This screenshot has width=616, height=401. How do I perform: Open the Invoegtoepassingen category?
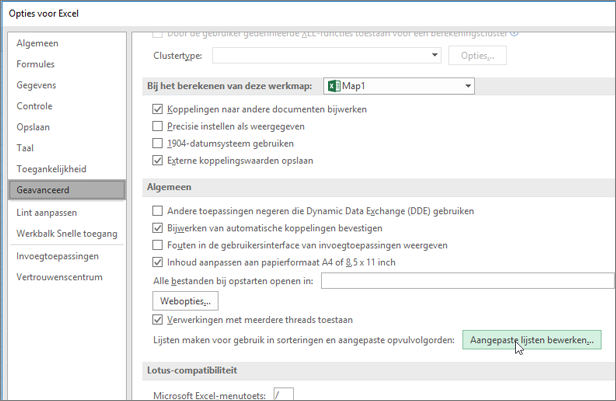tap(57, 256)
